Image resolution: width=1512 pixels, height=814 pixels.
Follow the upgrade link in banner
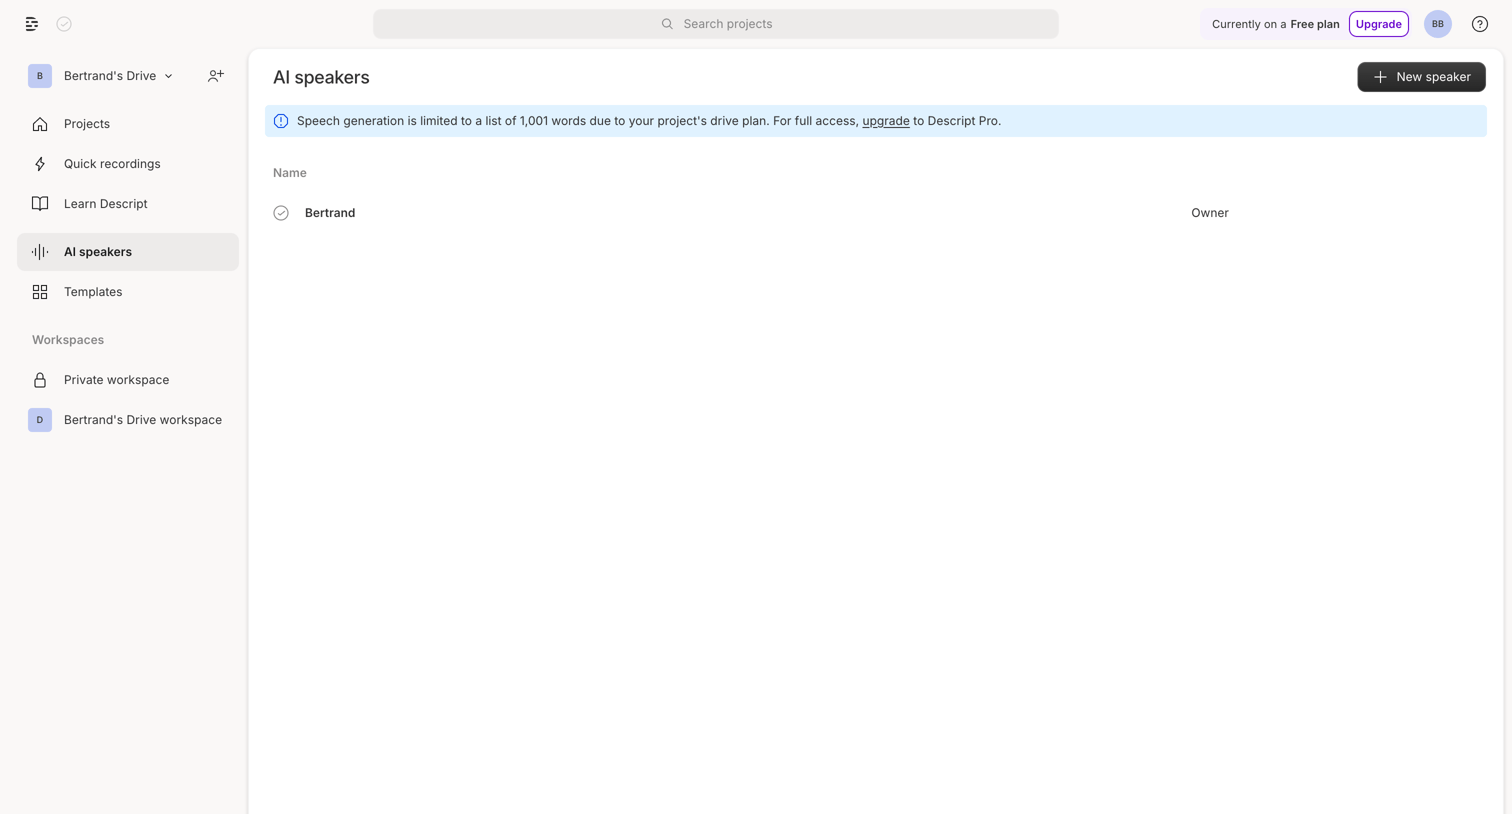click(x=886, y=121)
